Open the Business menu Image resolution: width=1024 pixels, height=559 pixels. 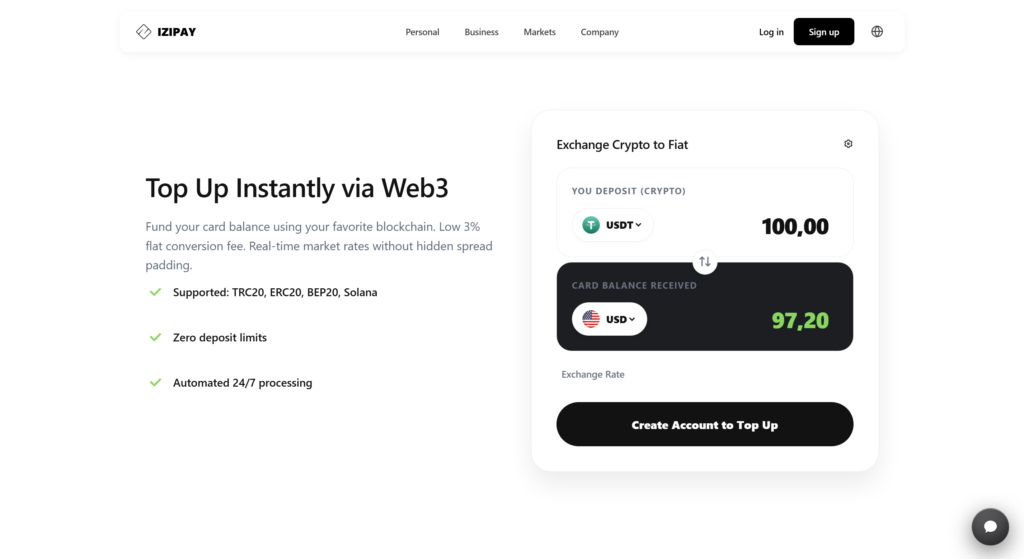(x=481, y=31)
